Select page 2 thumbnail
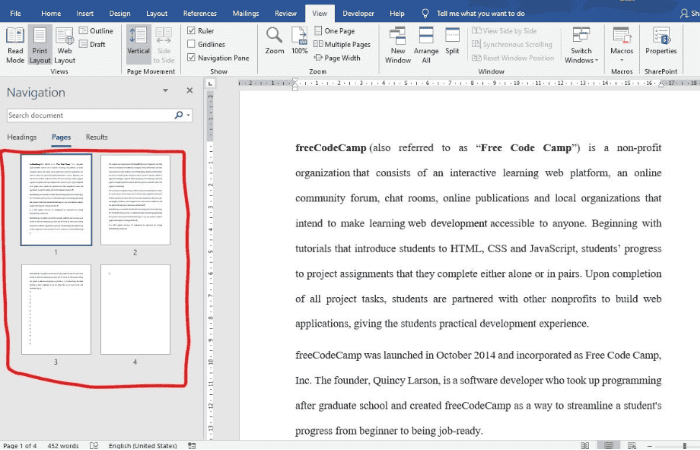Screen dimensions: 700x450 (x=135, y=200)
